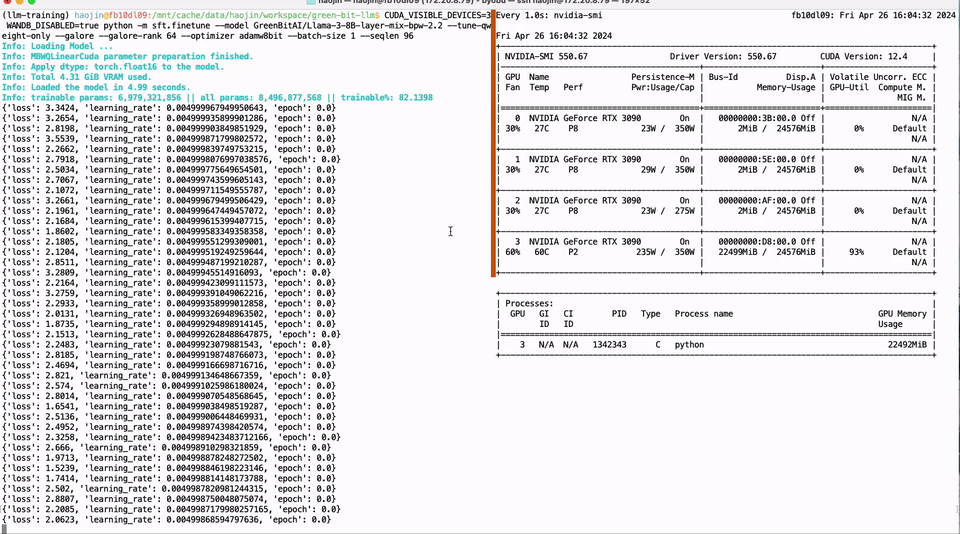The height and width of the screenshot is (534, 960).
Task: Click the "CUDA Version: 12.4" text
Action: click(x=864, y=57)
